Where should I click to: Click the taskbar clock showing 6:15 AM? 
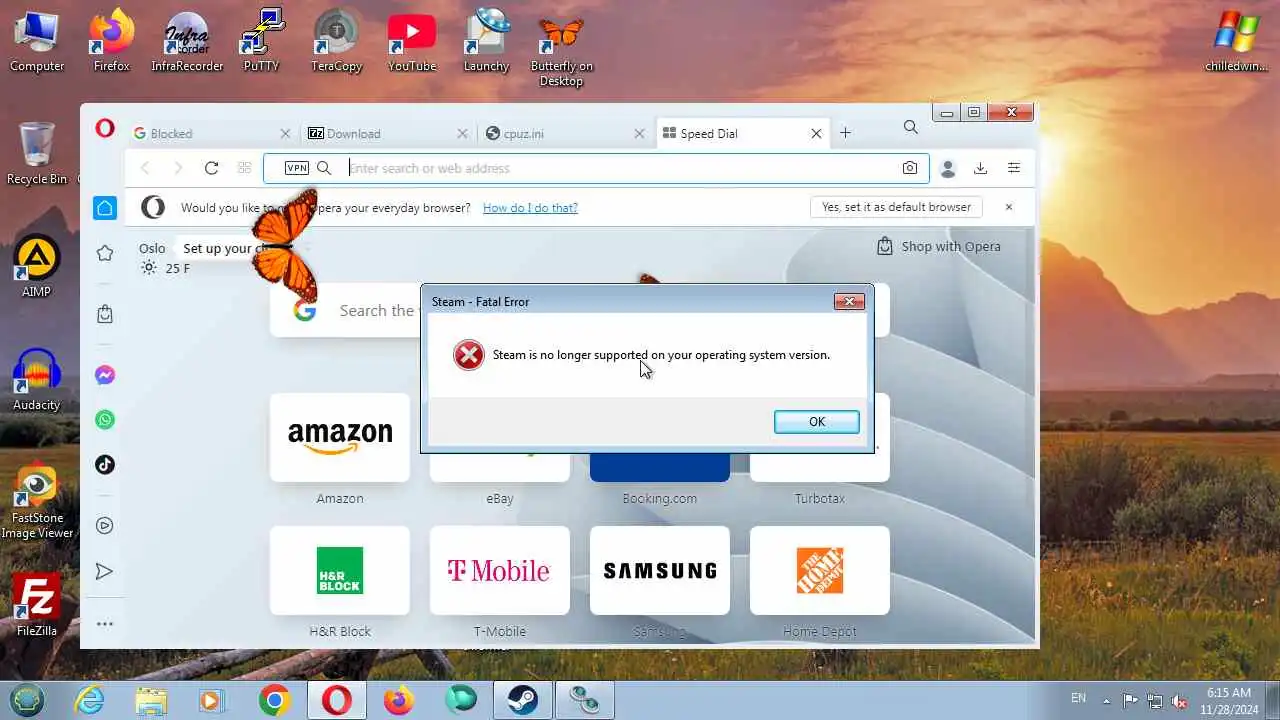point(1229,700)
